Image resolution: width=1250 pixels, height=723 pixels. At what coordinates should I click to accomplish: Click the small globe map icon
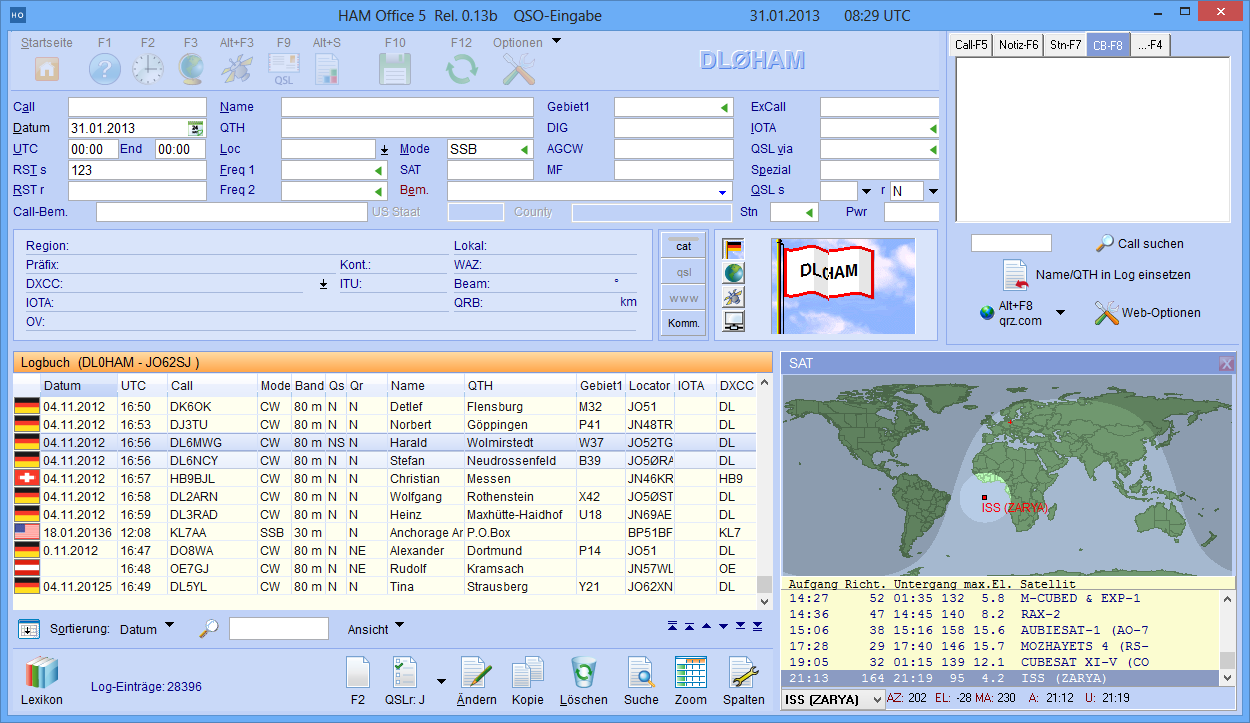(x=734, y=272)
